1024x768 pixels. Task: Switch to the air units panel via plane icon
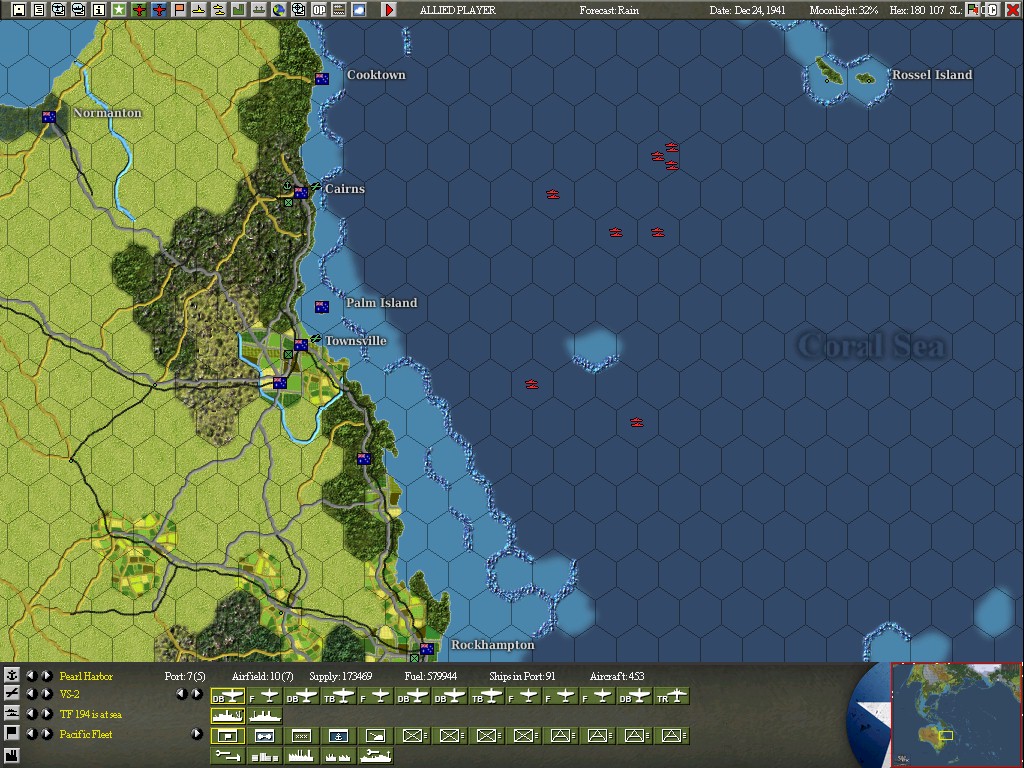[x=11, y=692]
